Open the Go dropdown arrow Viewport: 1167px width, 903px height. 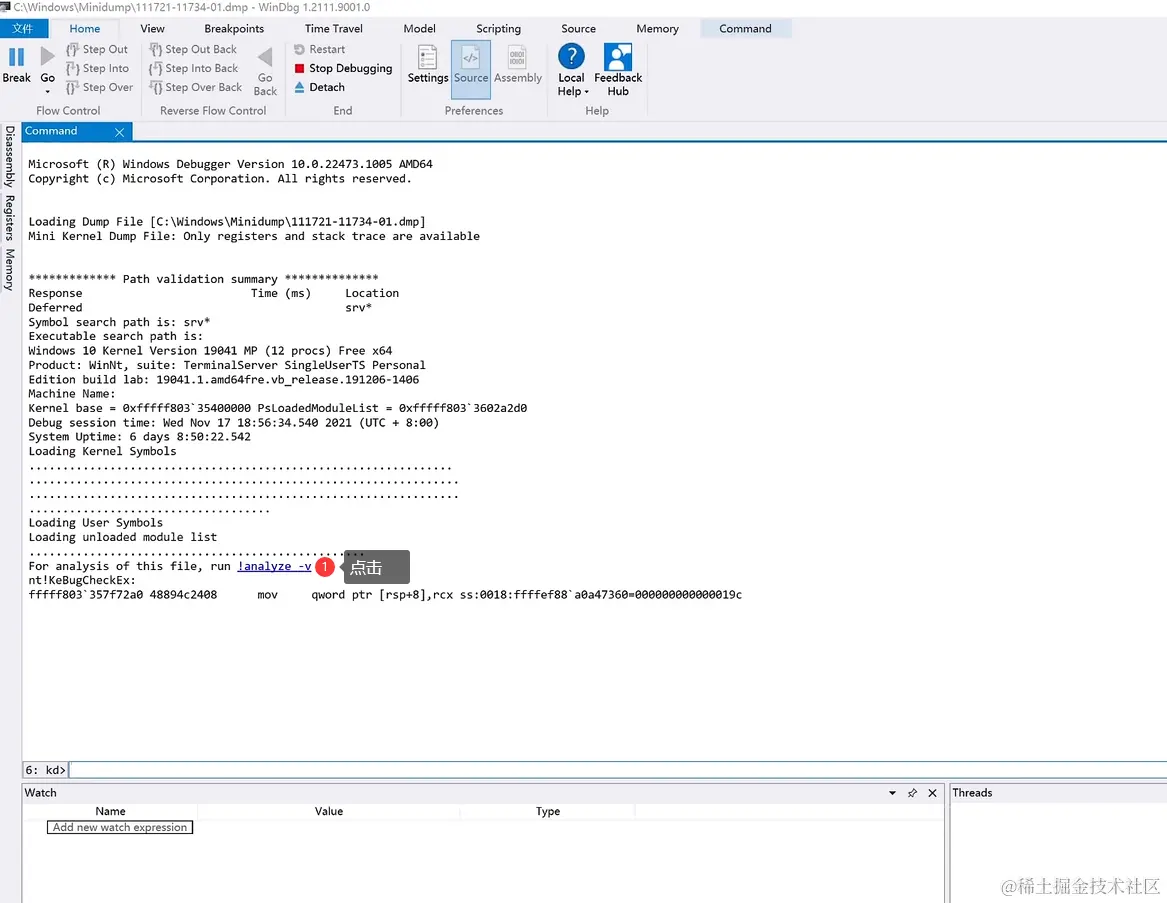tap(48, 92)
